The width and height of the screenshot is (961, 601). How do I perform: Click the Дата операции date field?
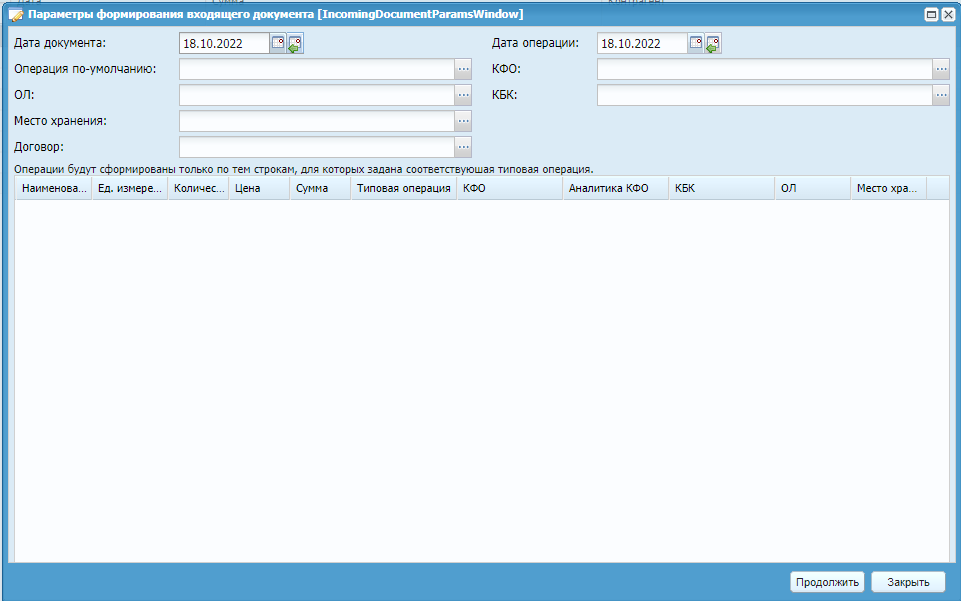click(642, 43)
